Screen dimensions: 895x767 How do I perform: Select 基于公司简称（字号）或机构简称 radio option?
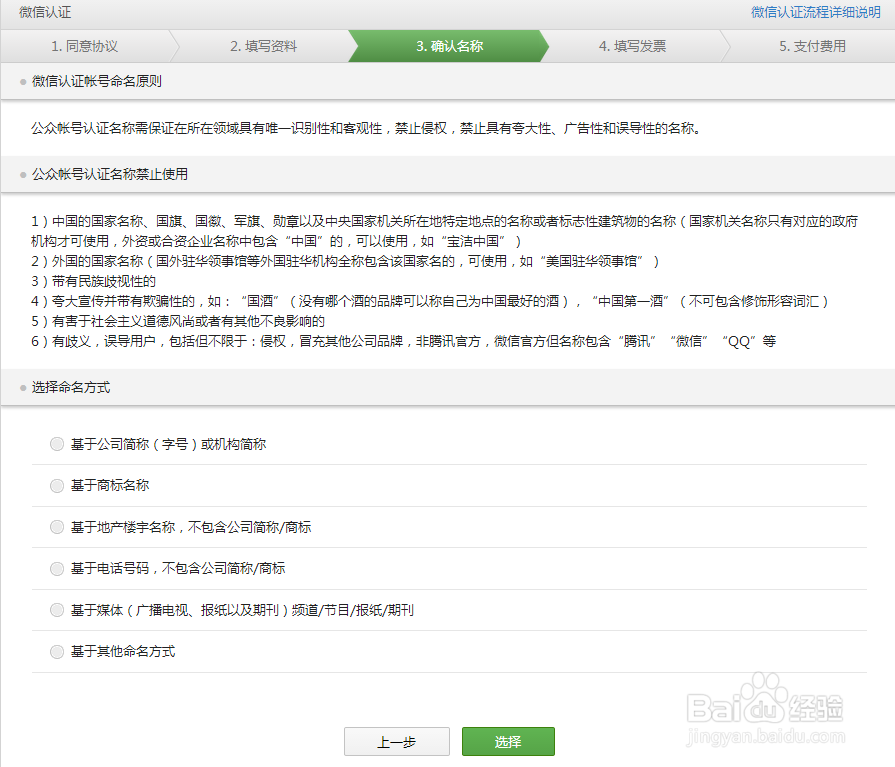[x=57, y=444]
